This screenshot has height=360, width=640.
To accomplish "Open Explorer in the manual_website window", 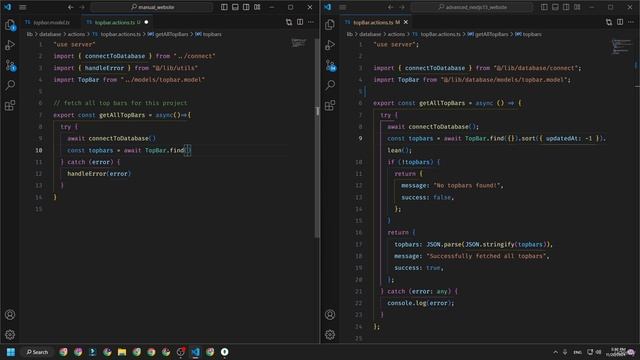I will point(10,25).
